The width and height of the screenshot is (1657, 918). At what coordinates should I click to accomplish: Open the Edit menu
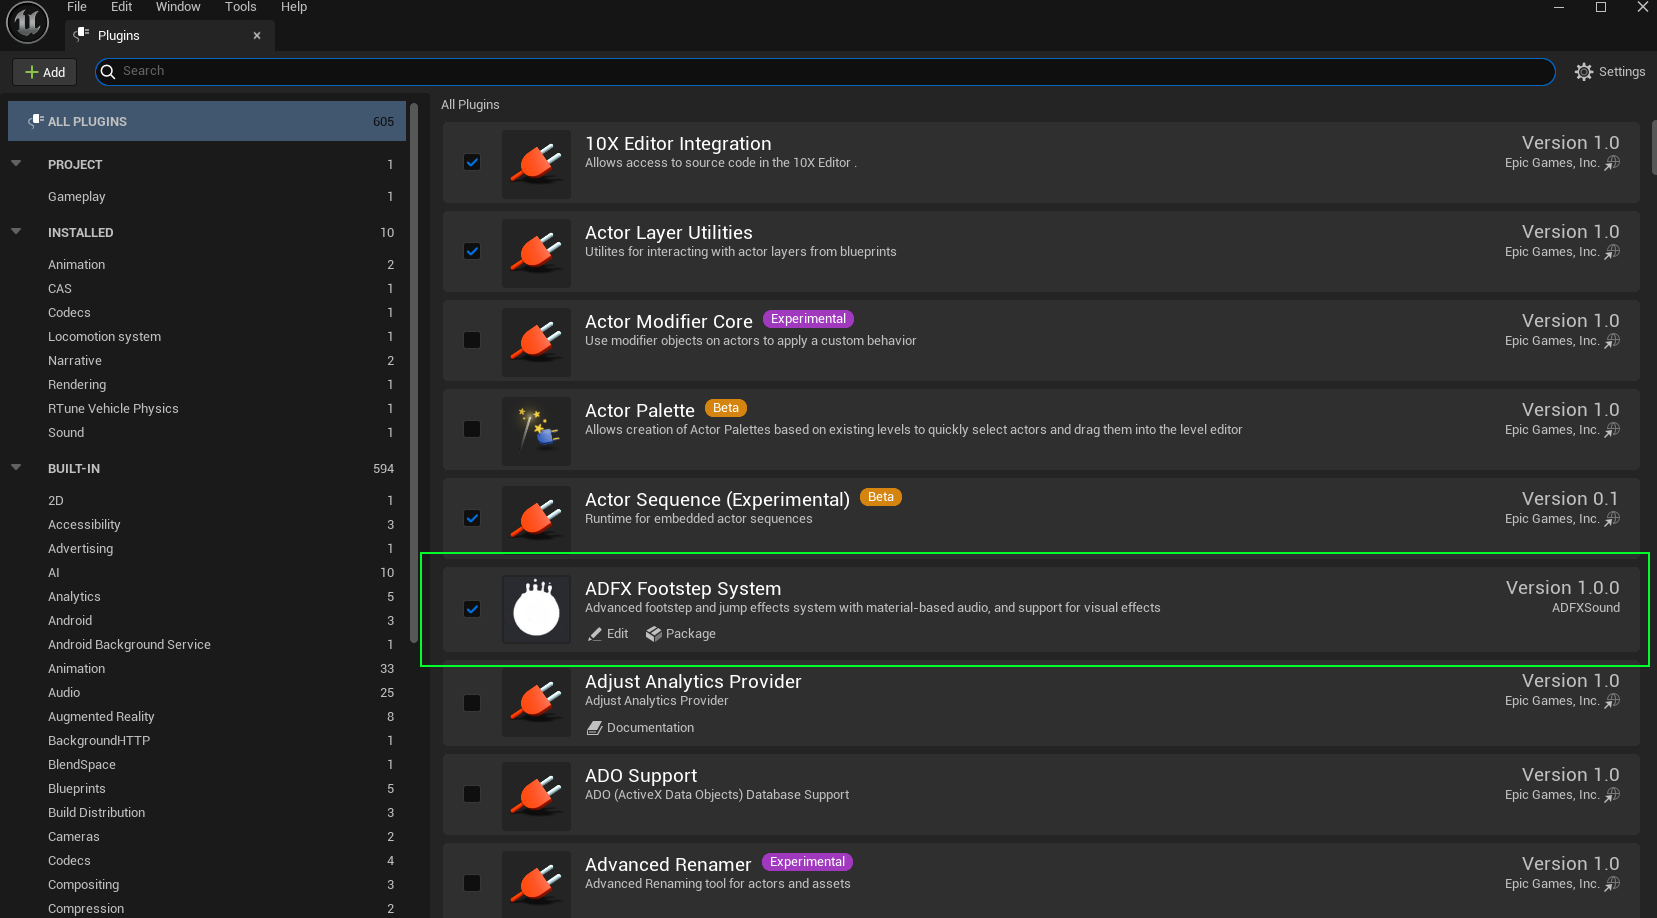121,7
